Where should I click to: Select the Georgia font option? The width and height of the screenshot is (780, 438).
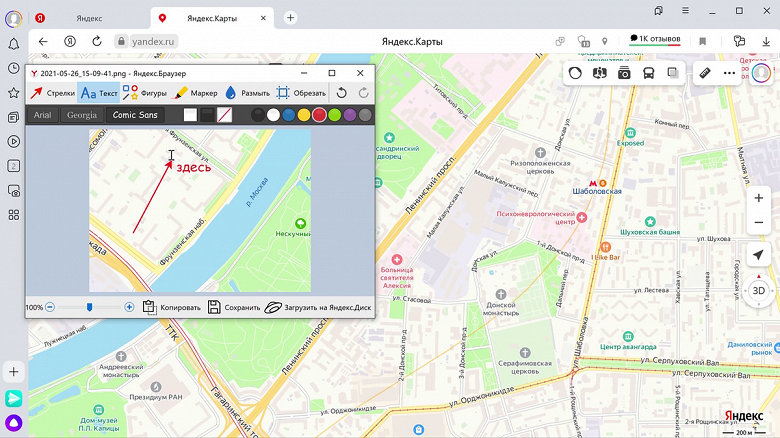(x=82, y=115)
